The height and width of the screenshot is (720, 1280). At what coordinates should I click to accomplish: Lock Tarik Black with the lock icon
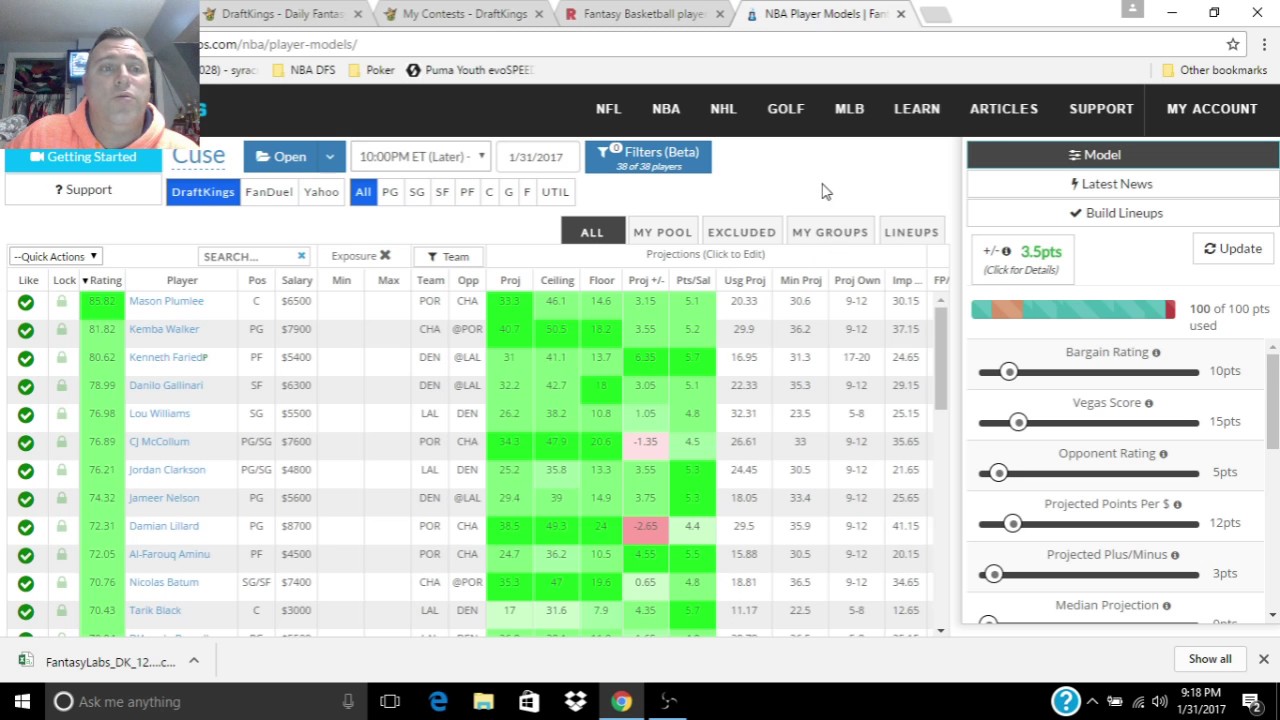(62, 610)
